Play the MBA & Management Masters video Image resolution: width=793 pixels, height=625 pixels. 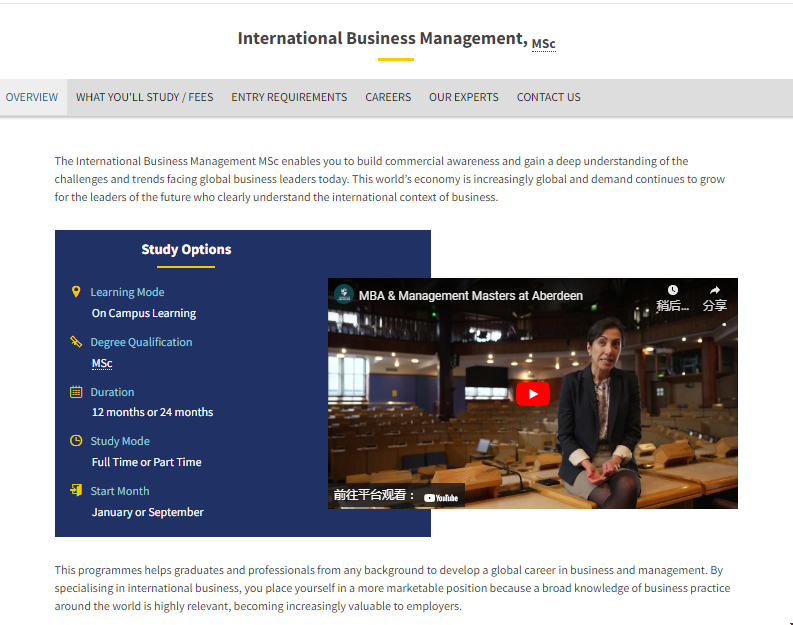pyautogui.click(x=533, y=393)
